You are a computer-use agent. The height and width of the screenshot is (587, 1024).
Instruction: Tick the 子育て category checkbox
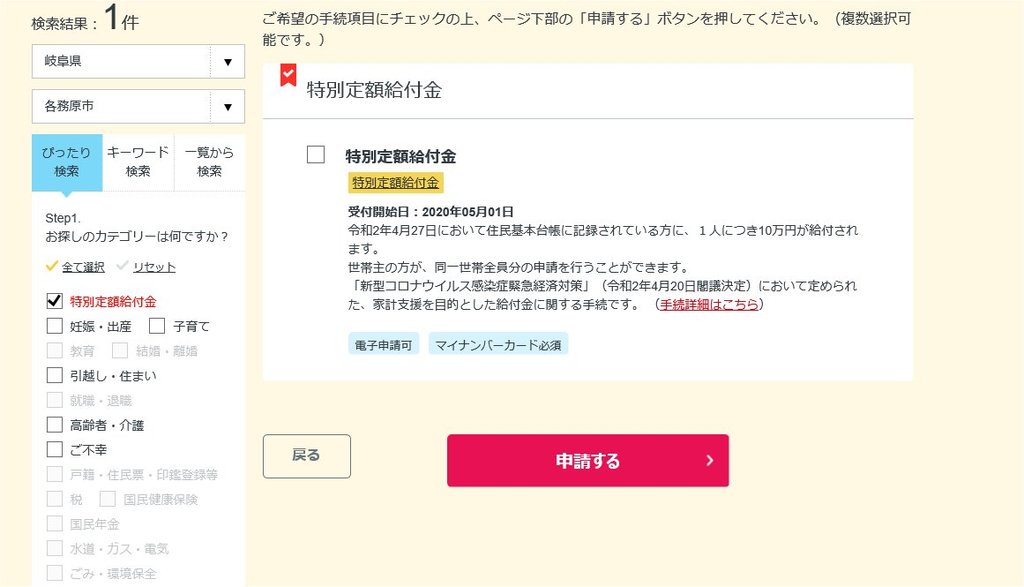coord(157,326)
